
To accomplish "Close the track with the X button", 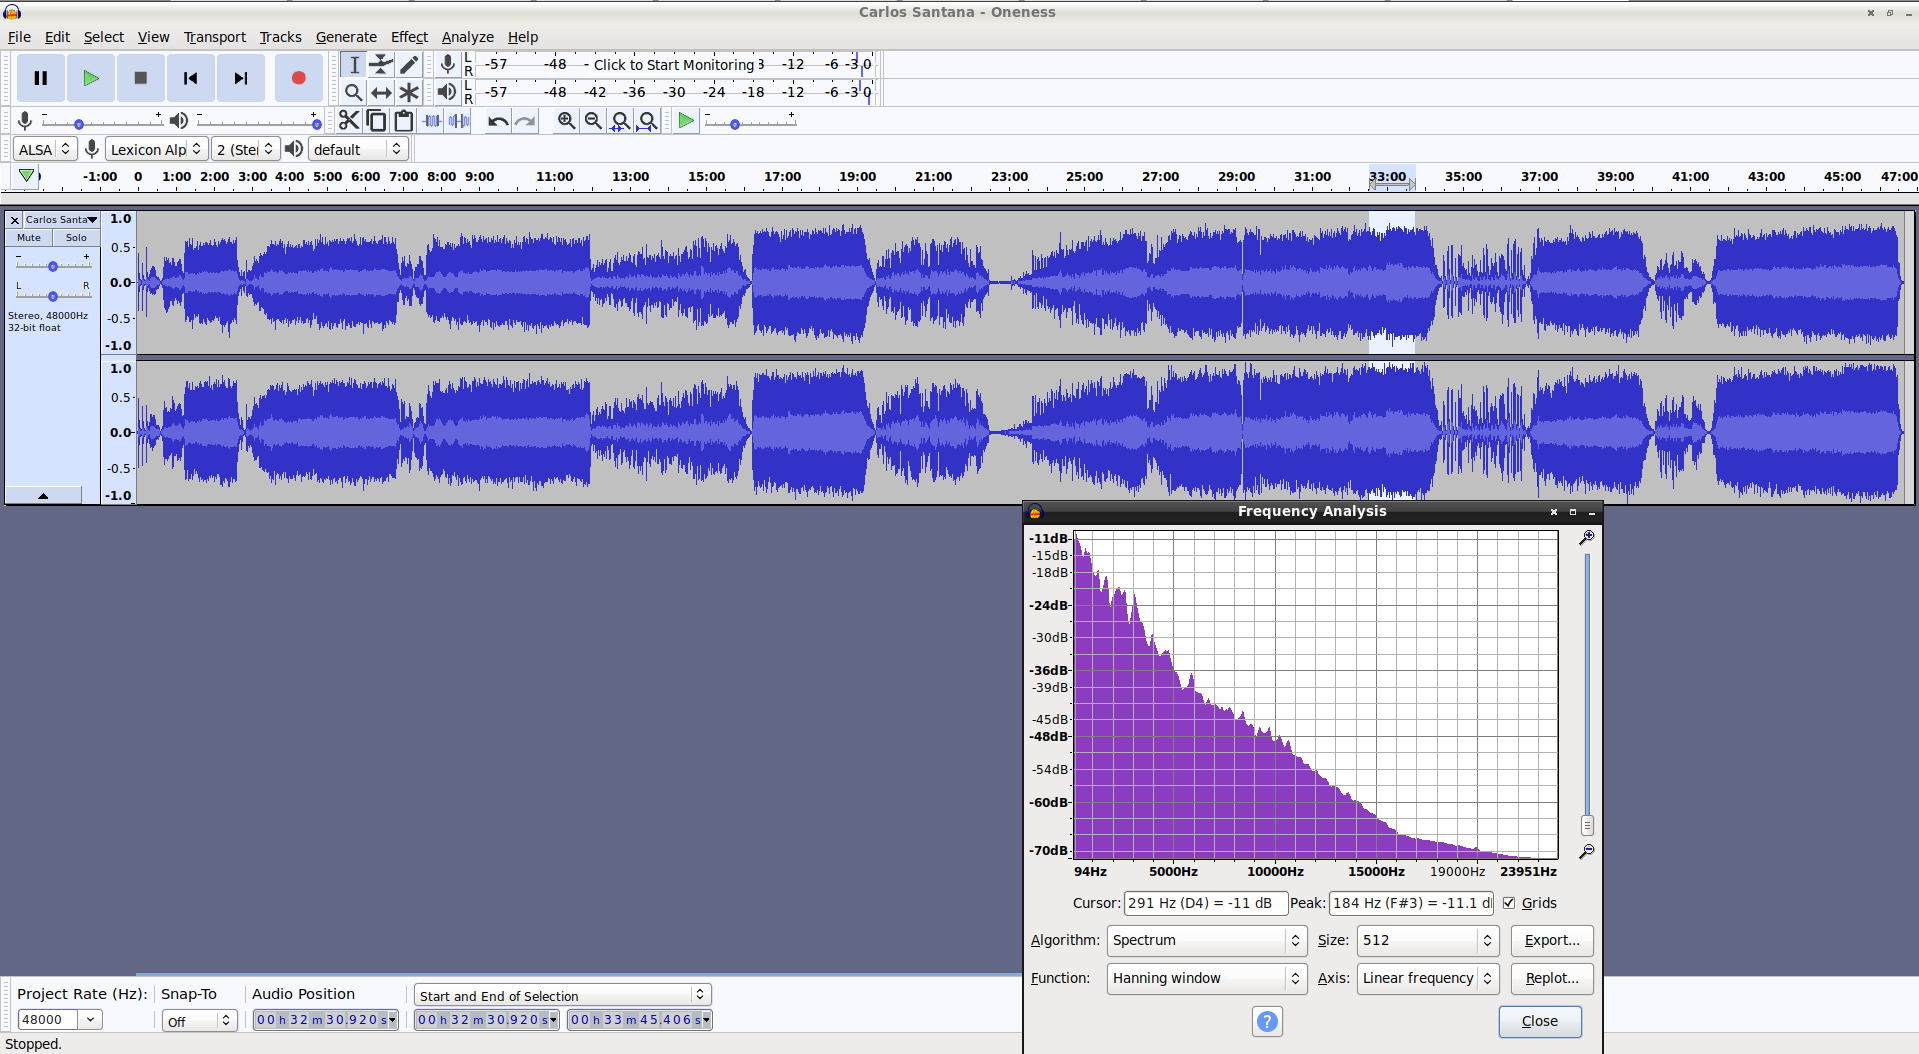I will (14, 220).
